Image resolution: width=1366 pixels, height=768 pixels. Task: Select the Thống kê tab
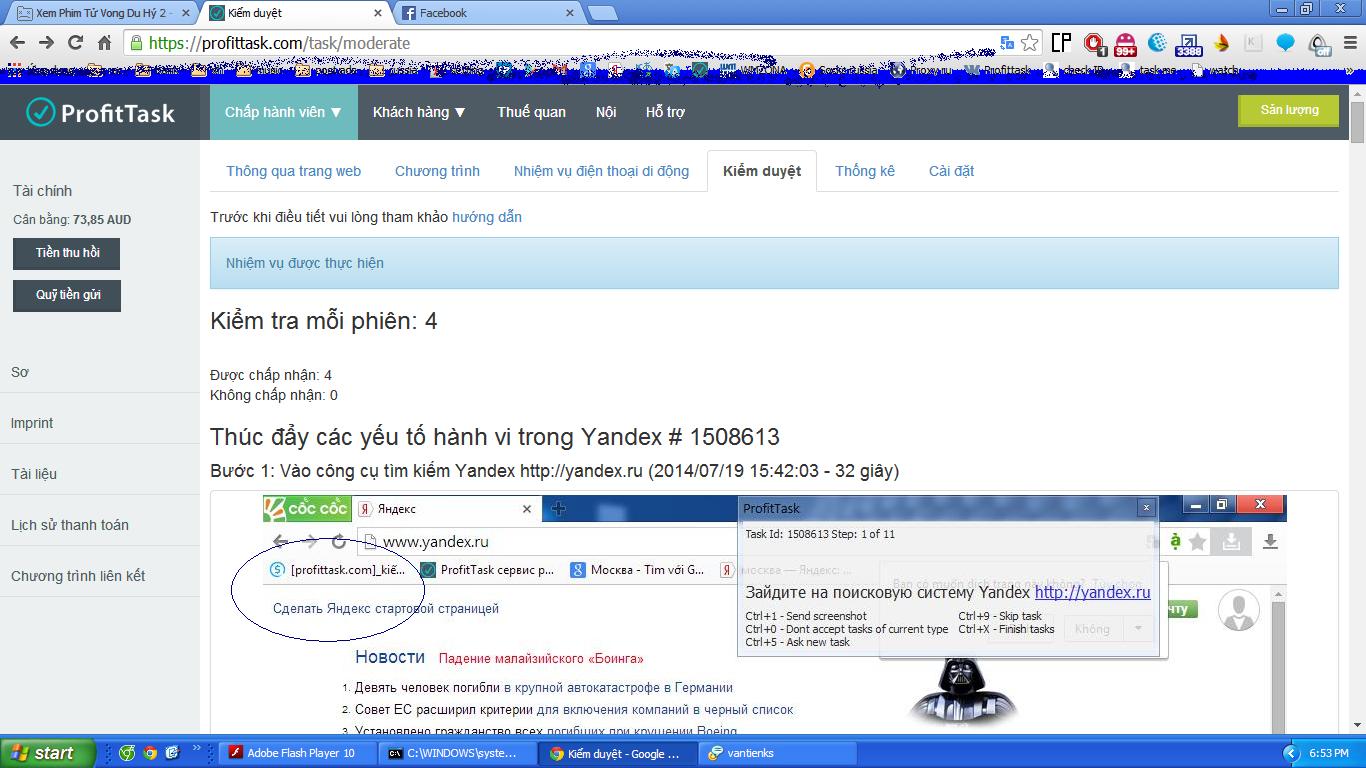pos(865,171)
